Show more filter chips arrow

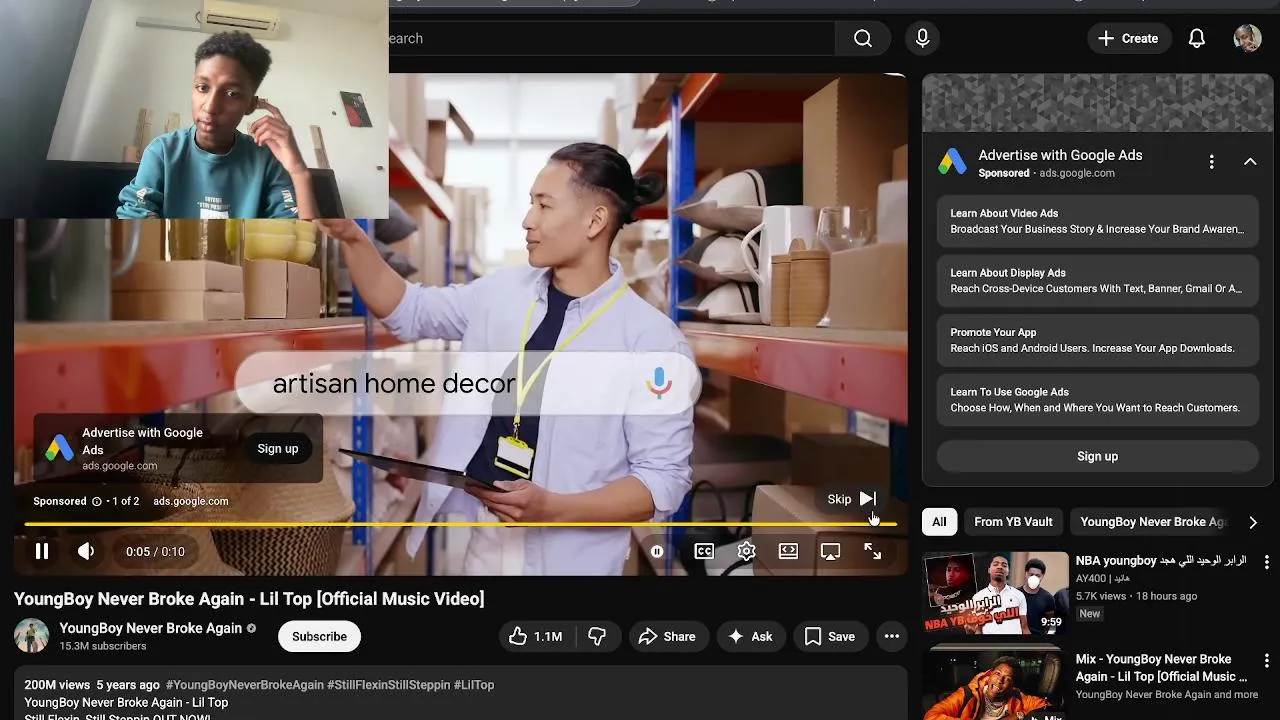pyautogui.click(x=1252, y=522)
